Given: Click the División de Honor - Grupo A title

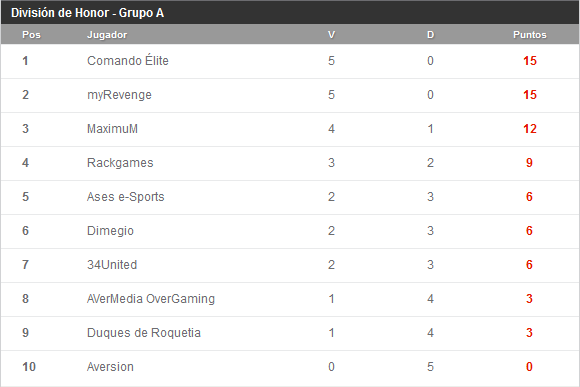Looking at the screenshot, I should point(87,13).
